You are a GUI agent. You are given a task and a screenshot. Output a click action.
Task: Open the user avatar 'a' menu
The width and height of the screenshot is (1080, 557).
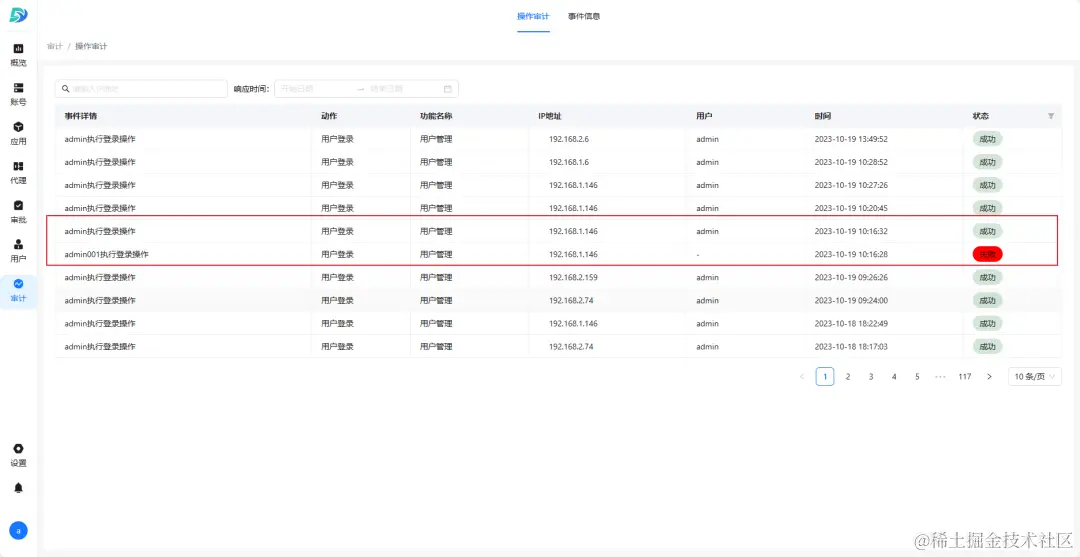19,530
